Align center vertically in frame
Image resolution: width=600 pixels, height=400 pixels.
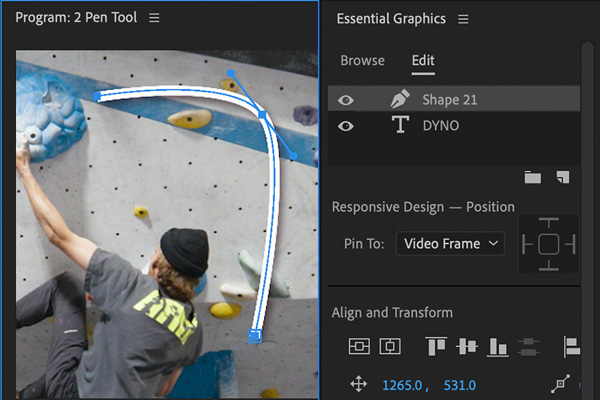tap(359, 346)
